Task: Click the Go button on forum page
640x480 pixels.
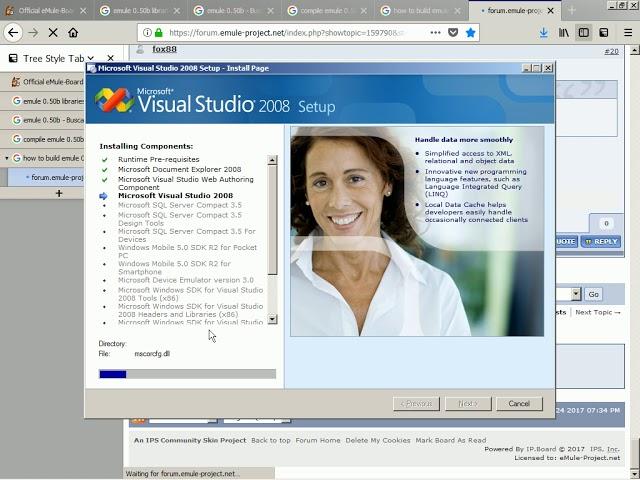Action: (593, 294)
